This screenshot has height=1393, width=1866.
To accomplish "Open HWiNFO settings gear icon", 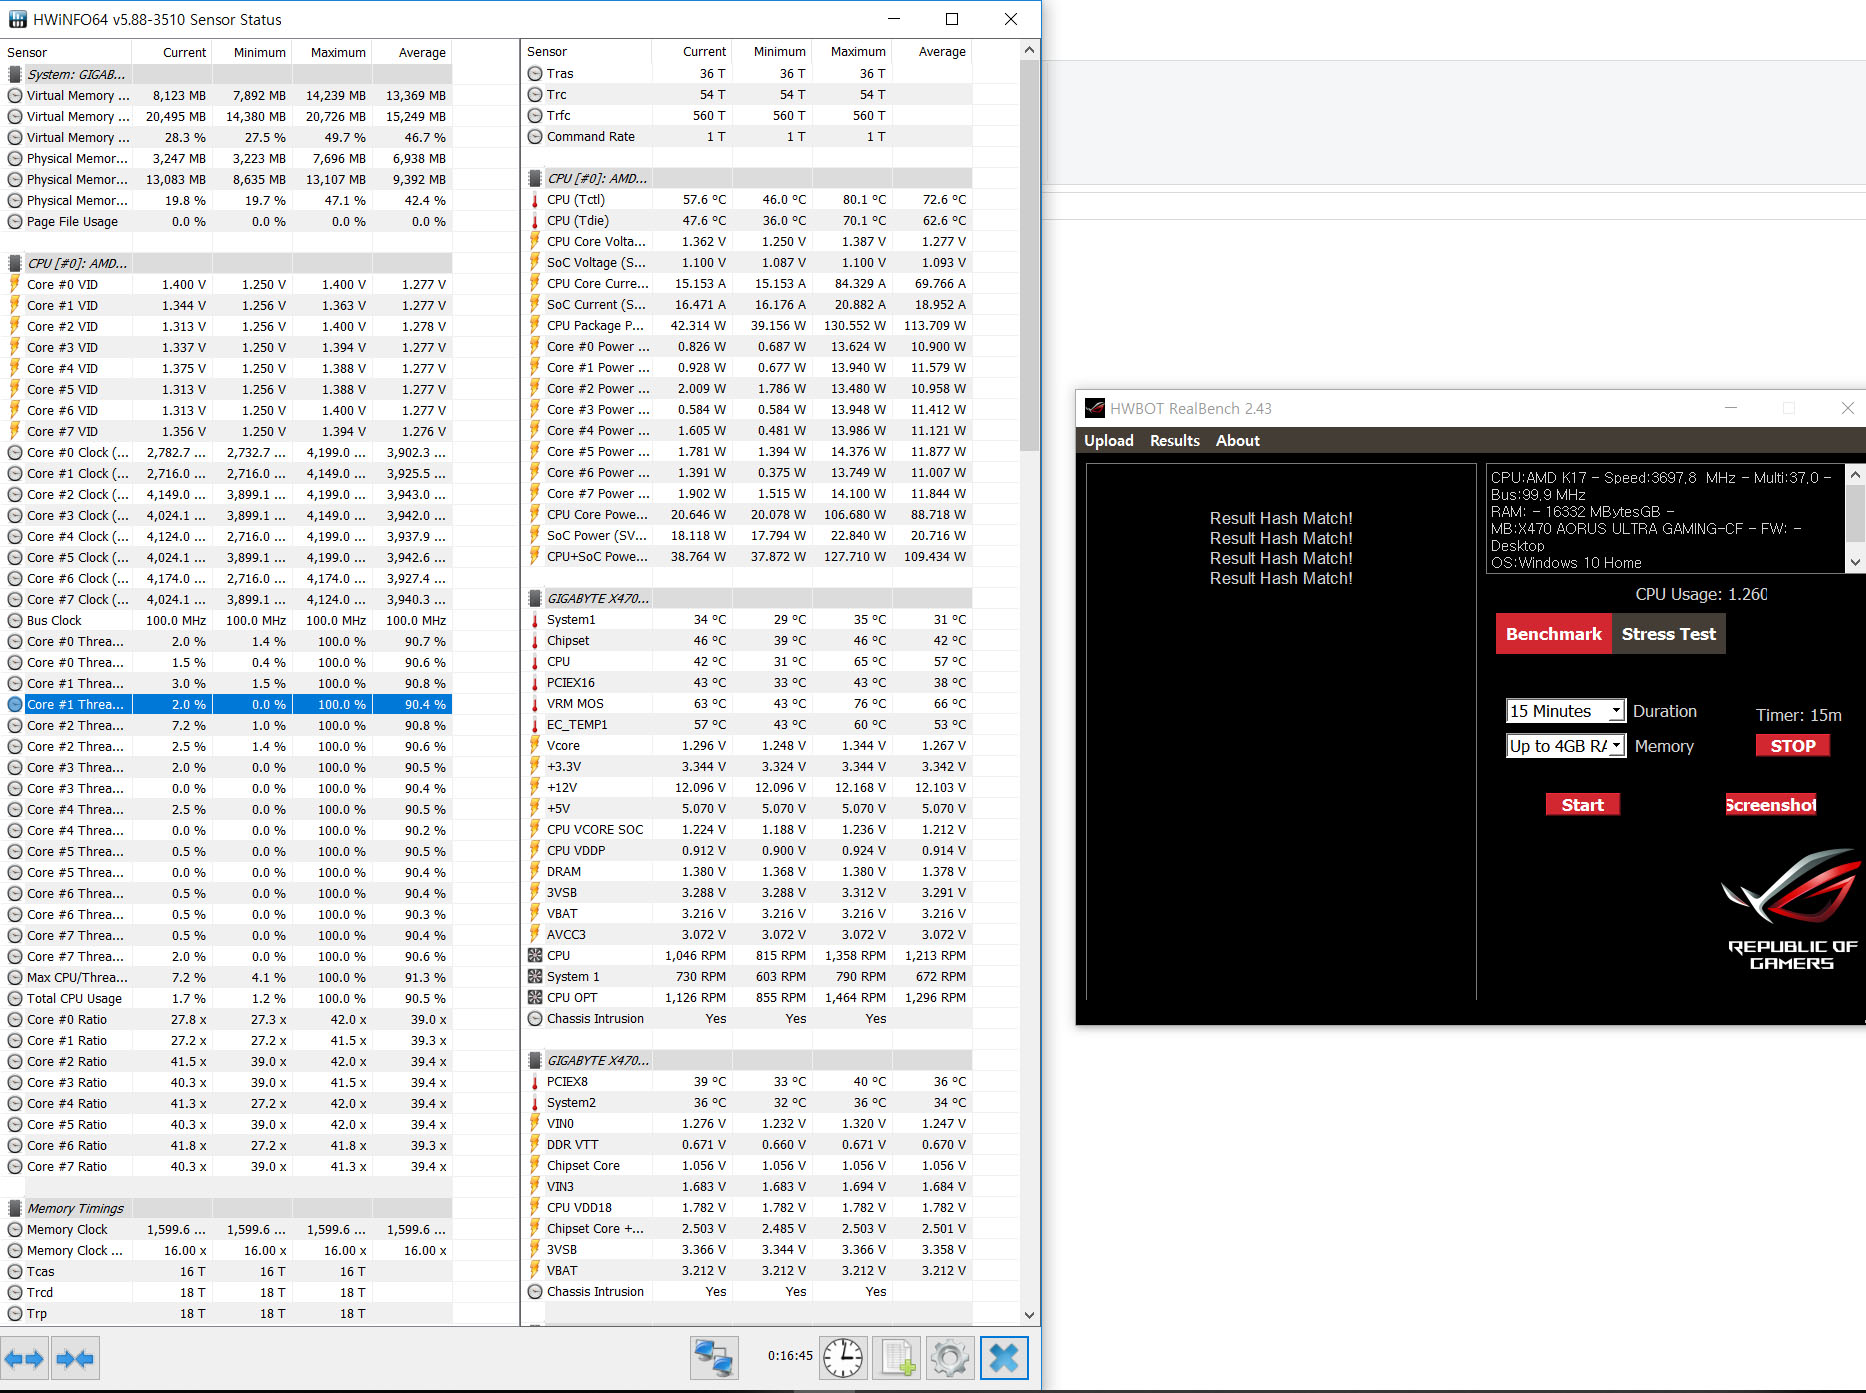I will click(950, 1358).
